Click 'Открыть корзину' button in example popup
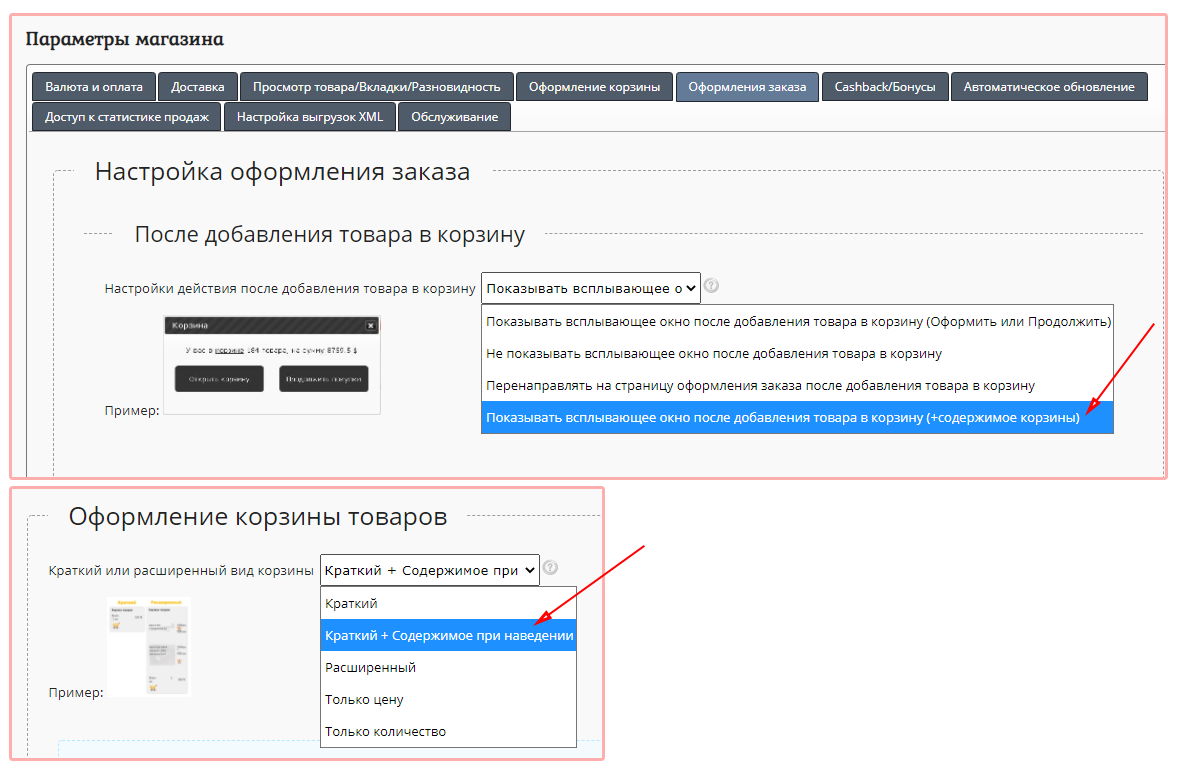 [x=219, y=379]
